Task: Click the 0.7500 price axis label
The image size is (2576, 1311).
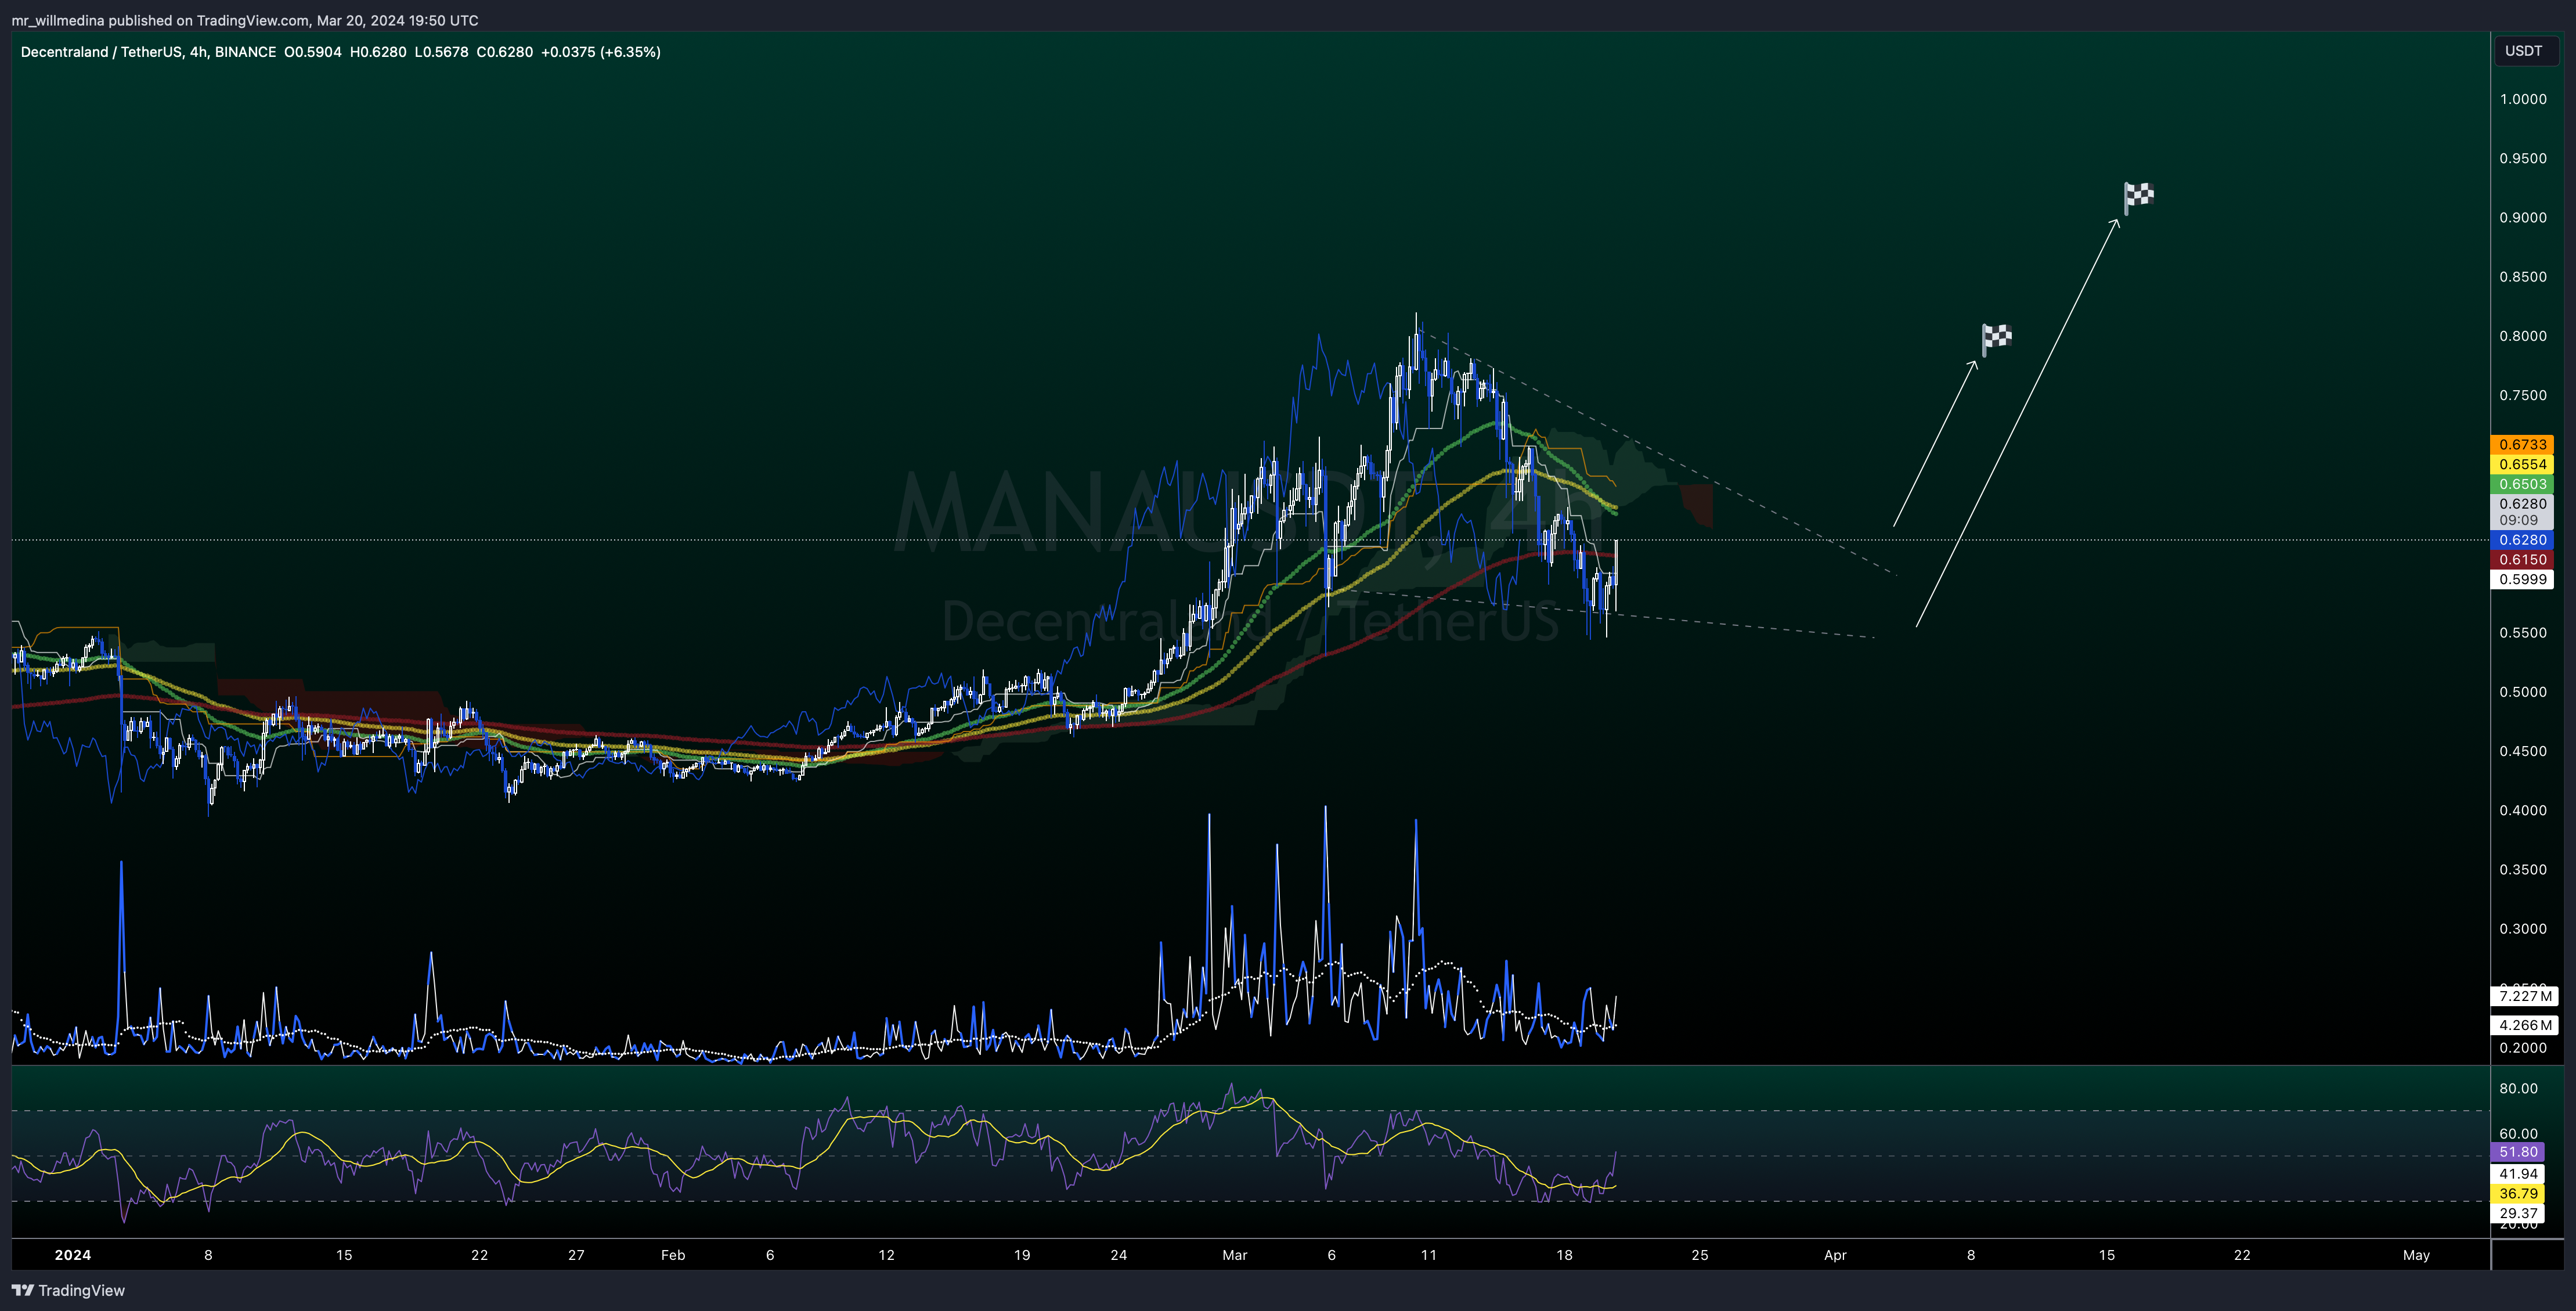Action: (2523, 396)
